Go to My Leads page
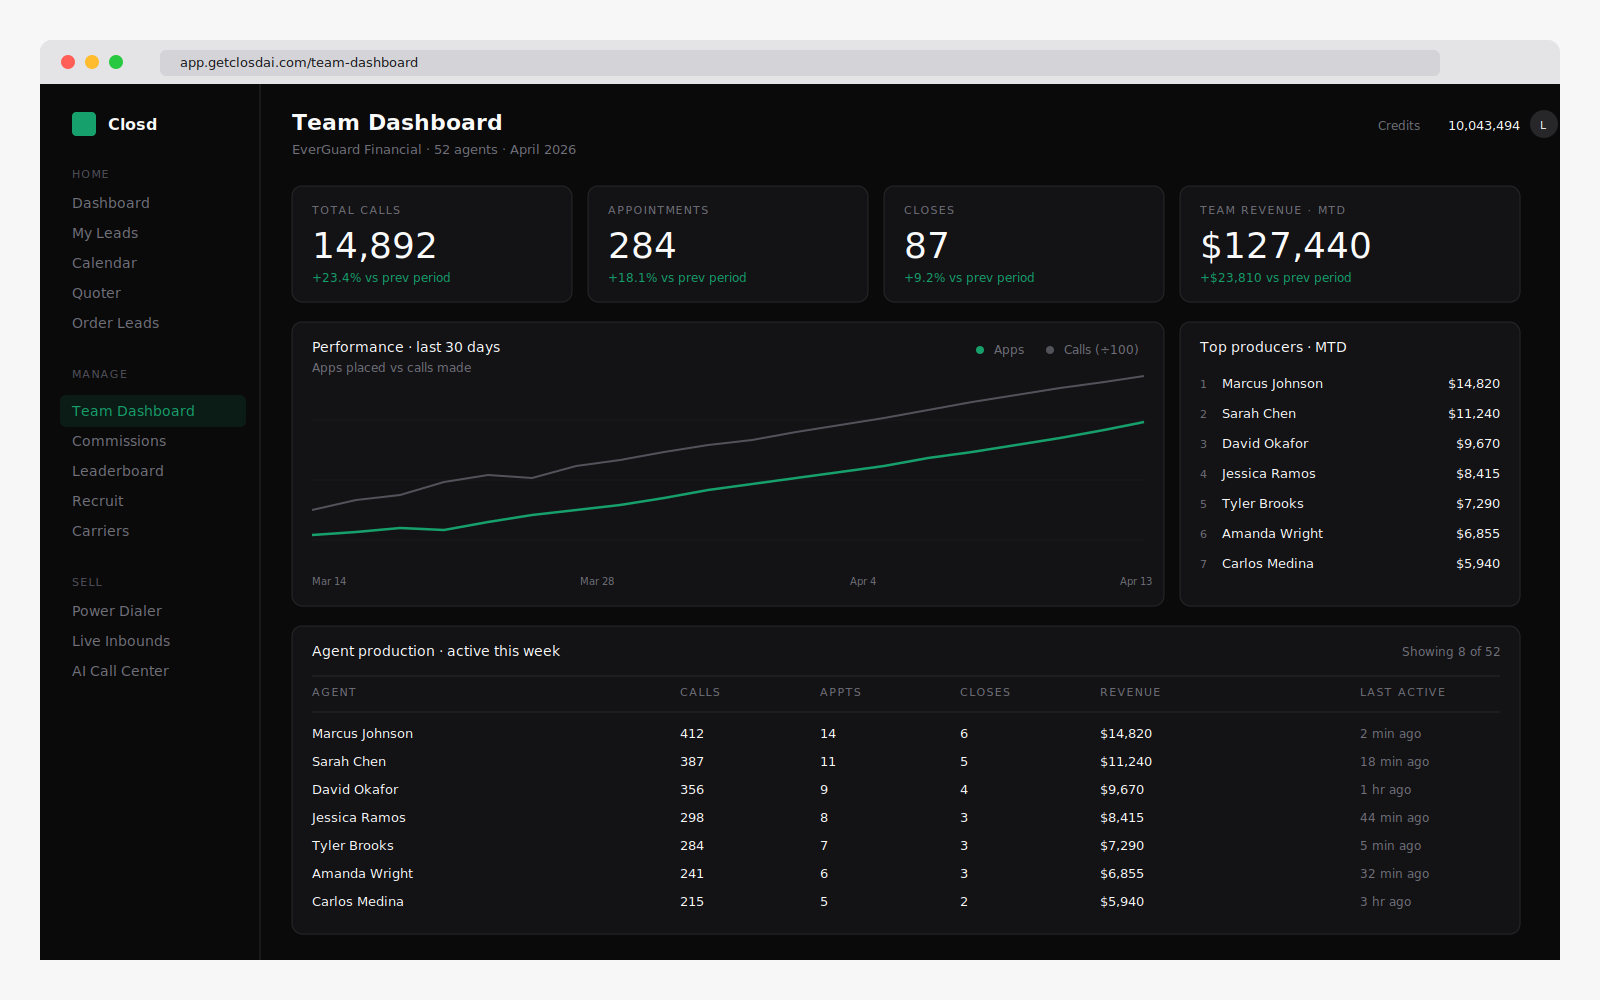This screenshot has height=1000, width=1600. tap(105, 233)
